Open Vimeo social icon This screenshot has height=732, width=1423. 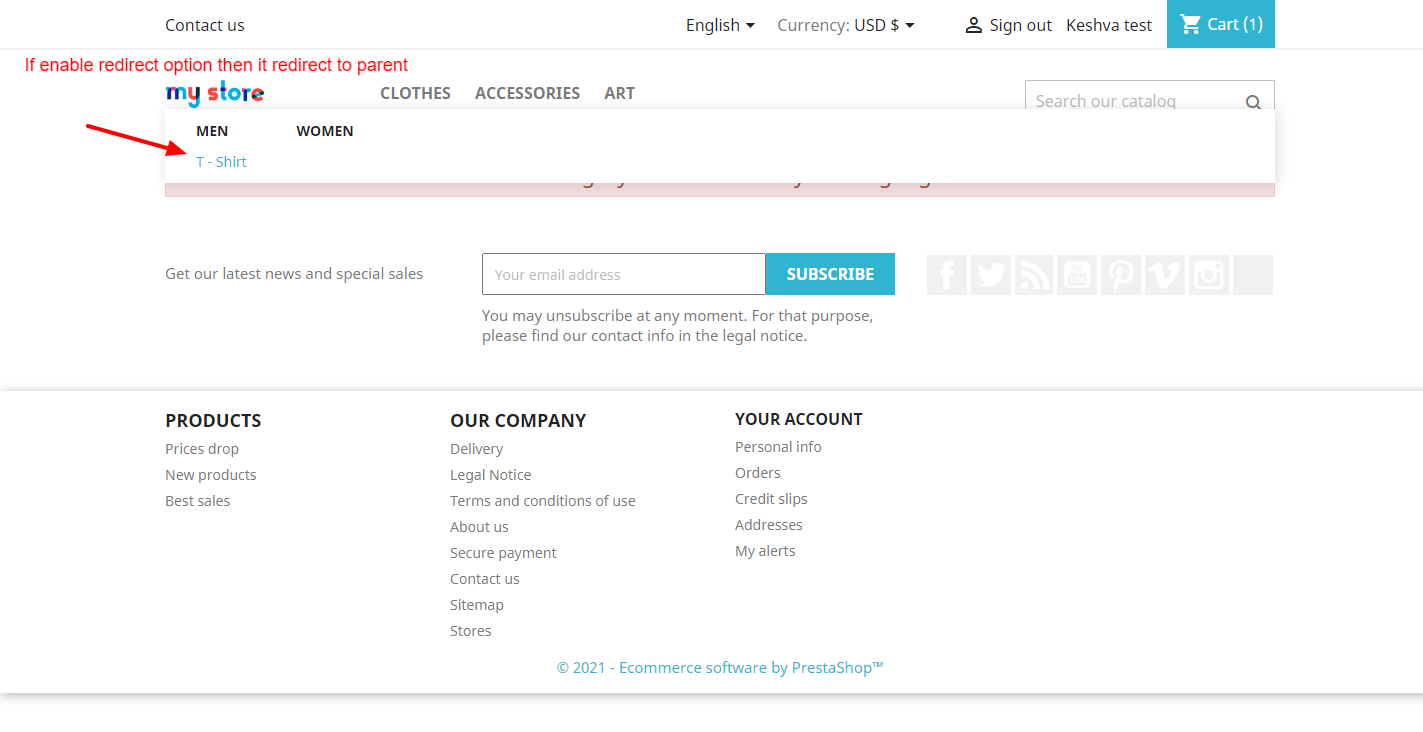[1165, 275]
